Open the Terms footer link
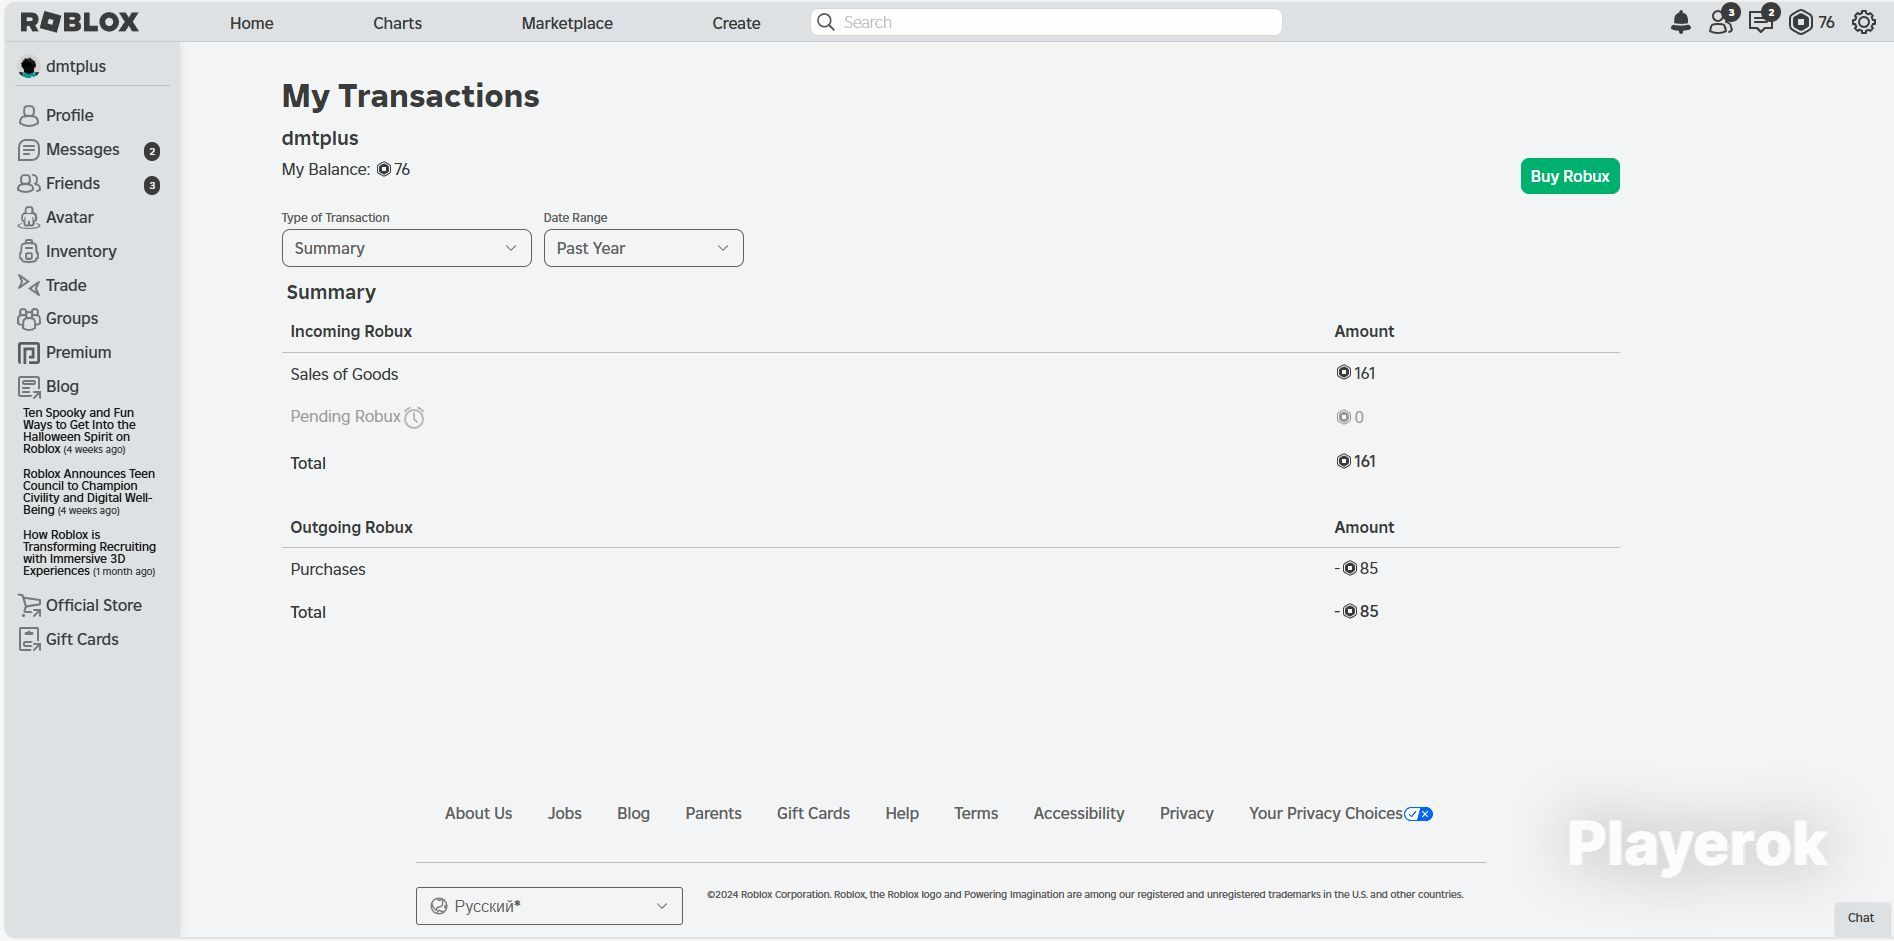1894x941 pixels. click(976, 814)
